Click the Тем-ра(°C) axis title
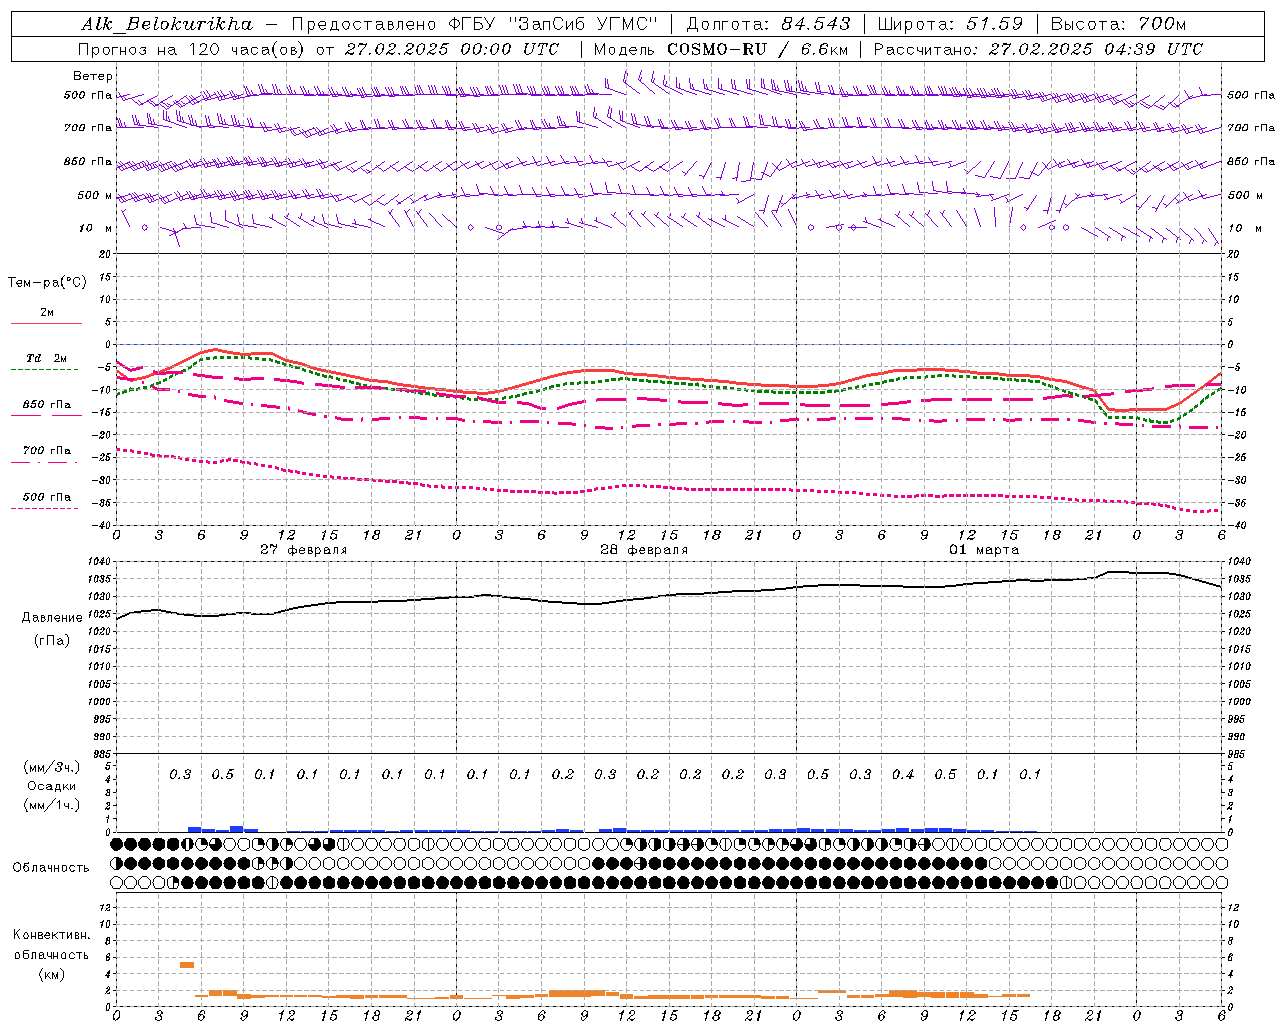This screenshot has width=1280, height=1024. (x=48, y=283)
